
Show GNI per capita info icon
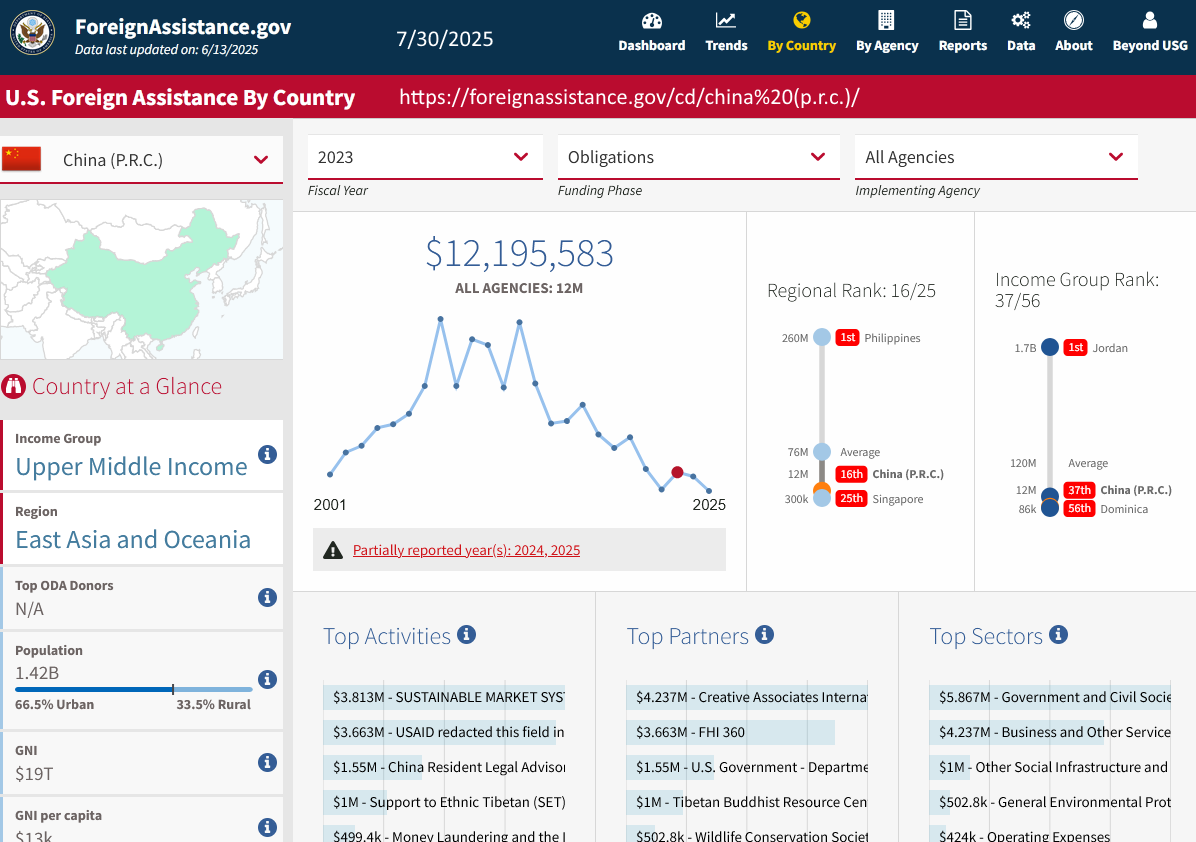click(267, 827)
